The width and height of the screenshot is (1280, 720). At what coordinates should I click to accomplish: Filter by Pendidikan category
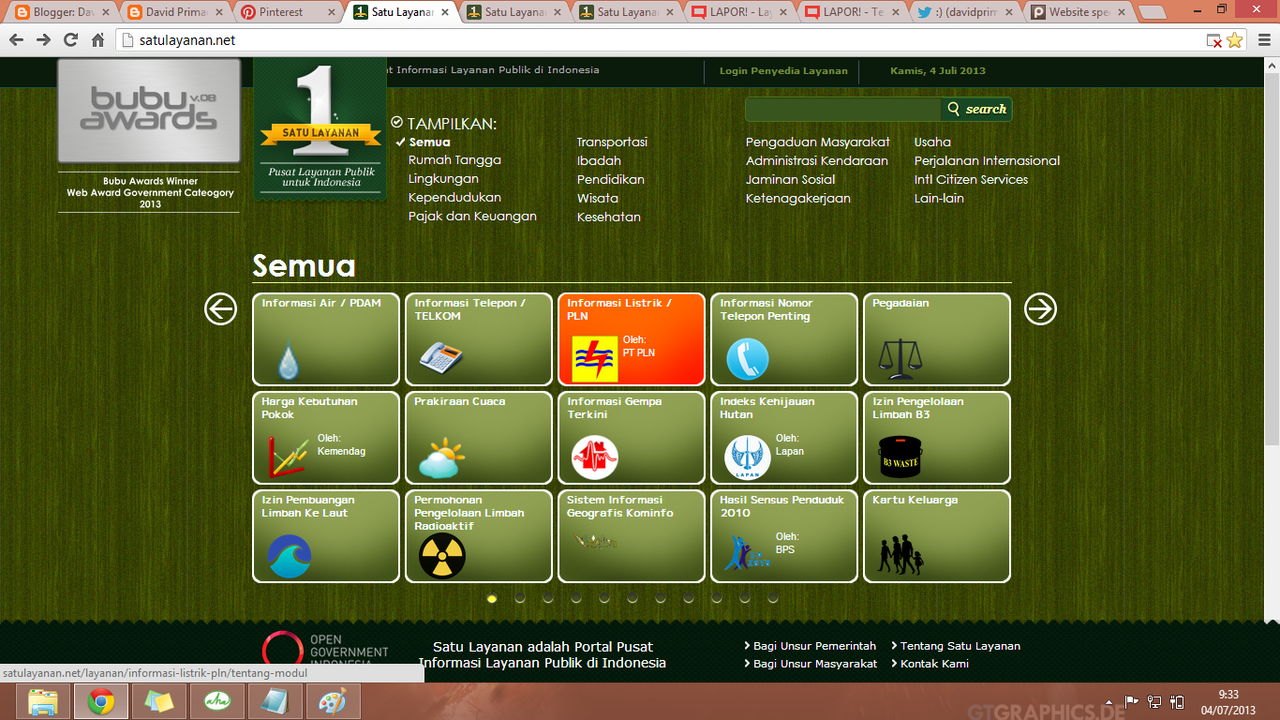(x=610, y=180)
